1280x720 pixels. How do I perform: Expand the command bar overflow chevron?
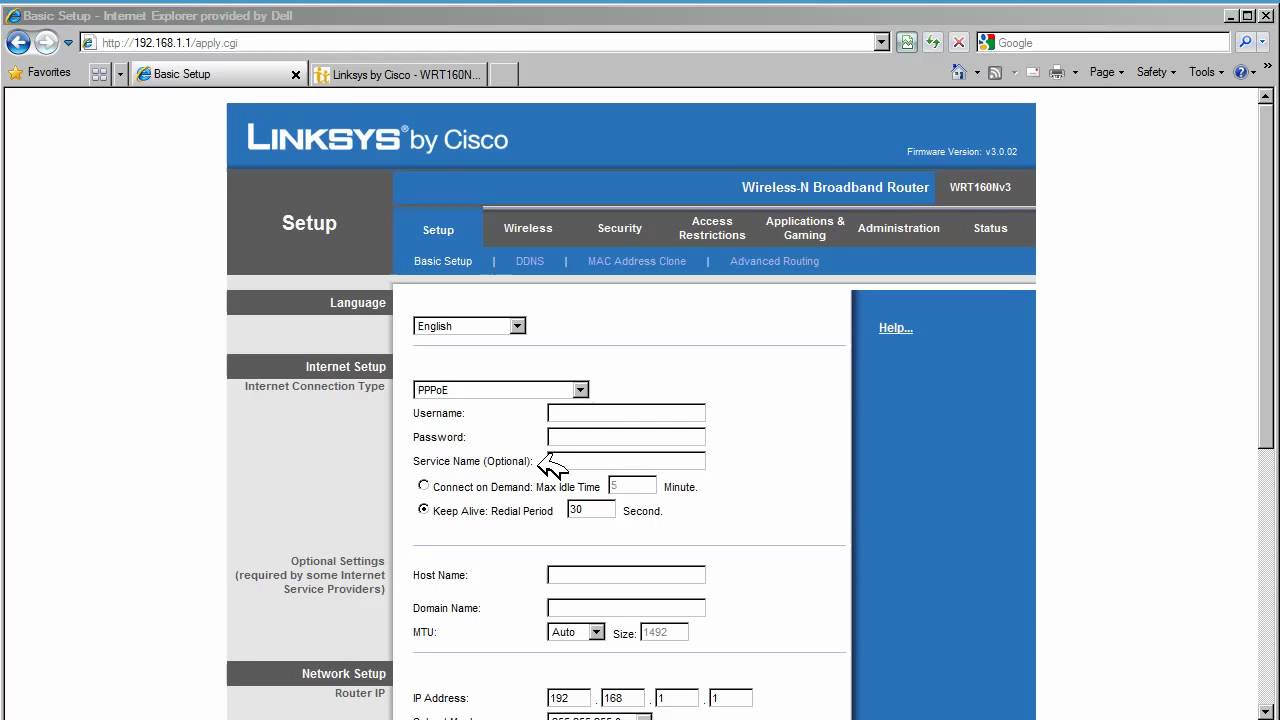point(1268,66)
